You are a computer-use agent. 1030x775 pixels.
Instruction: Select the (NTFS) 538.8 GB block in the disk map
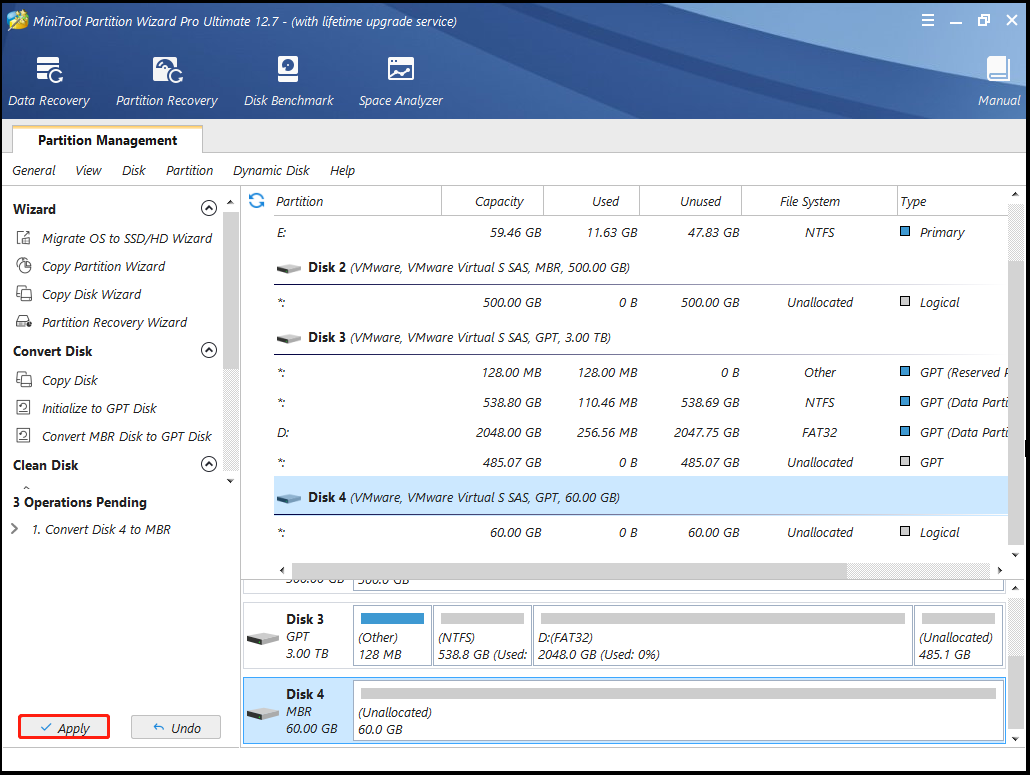(x=482, y=636)
